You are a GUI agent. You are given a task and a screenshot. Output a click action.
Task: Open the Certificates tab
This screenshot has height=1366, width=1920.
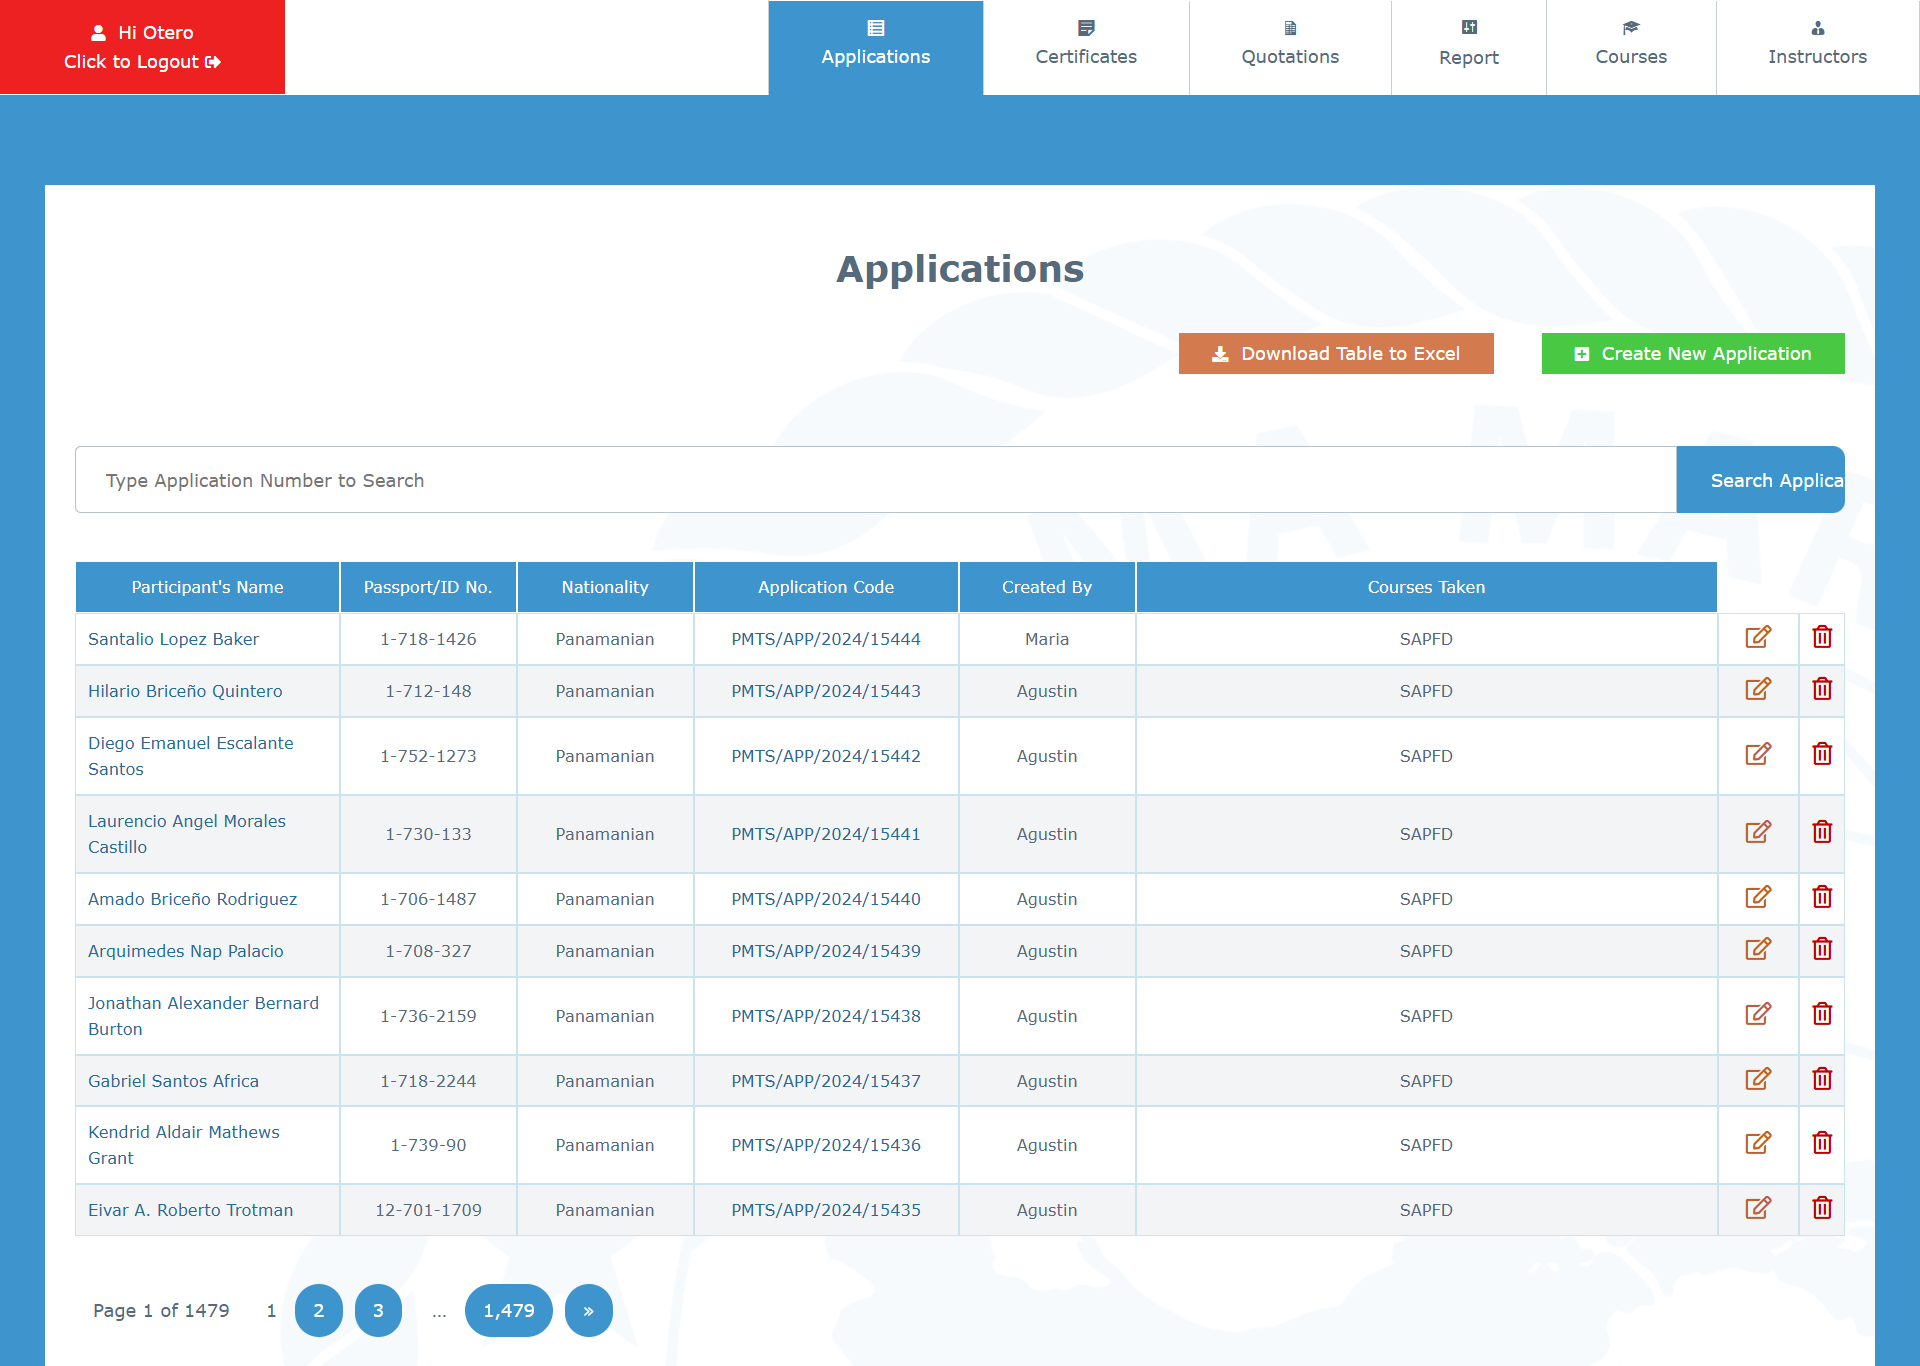(1085, 47)
